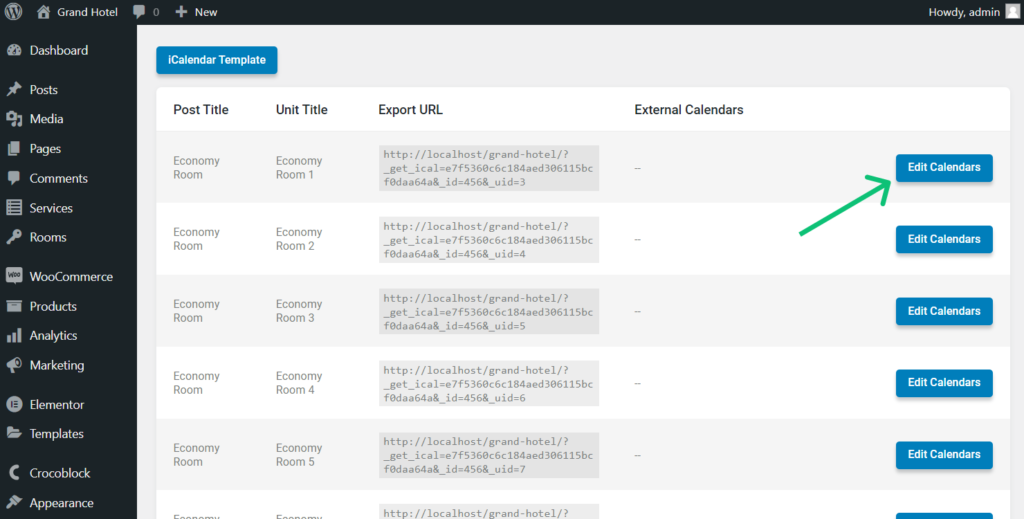Click the admin avatar icon
The width and height of the screenshot is (1024, 519).
[x=1012, y=12]
